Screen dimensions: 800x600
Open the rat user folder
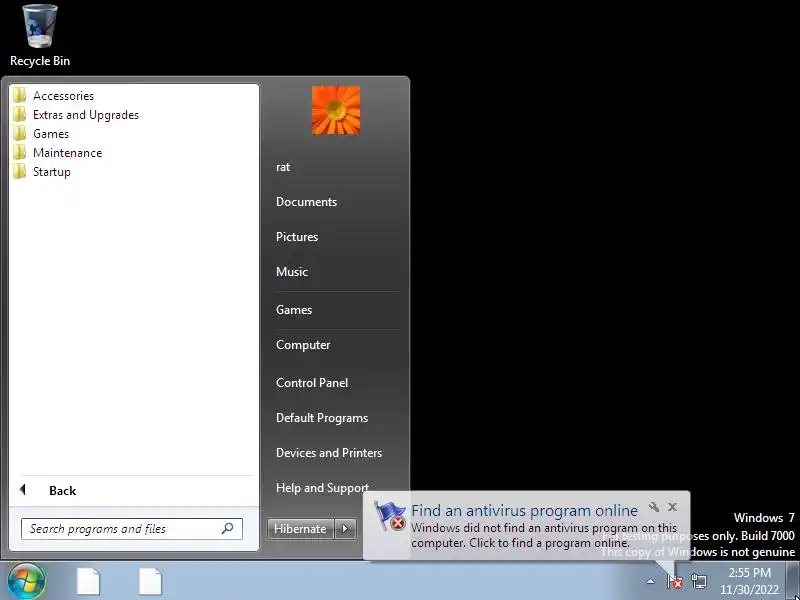coord(283,167)
